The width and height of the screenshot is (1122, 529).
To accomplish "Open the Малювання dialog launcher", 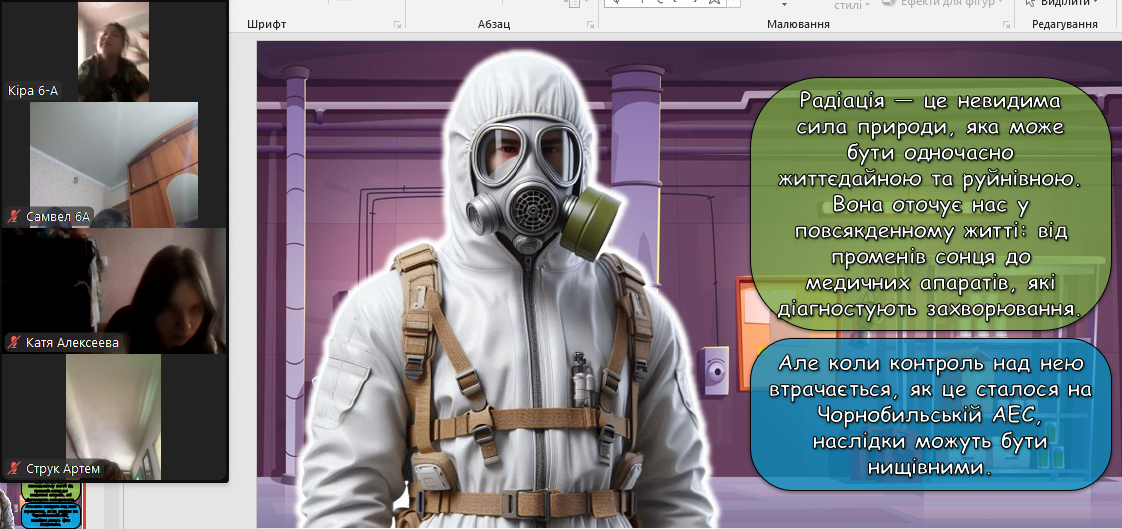I will pyautogui.click(x=1006, y=25).
